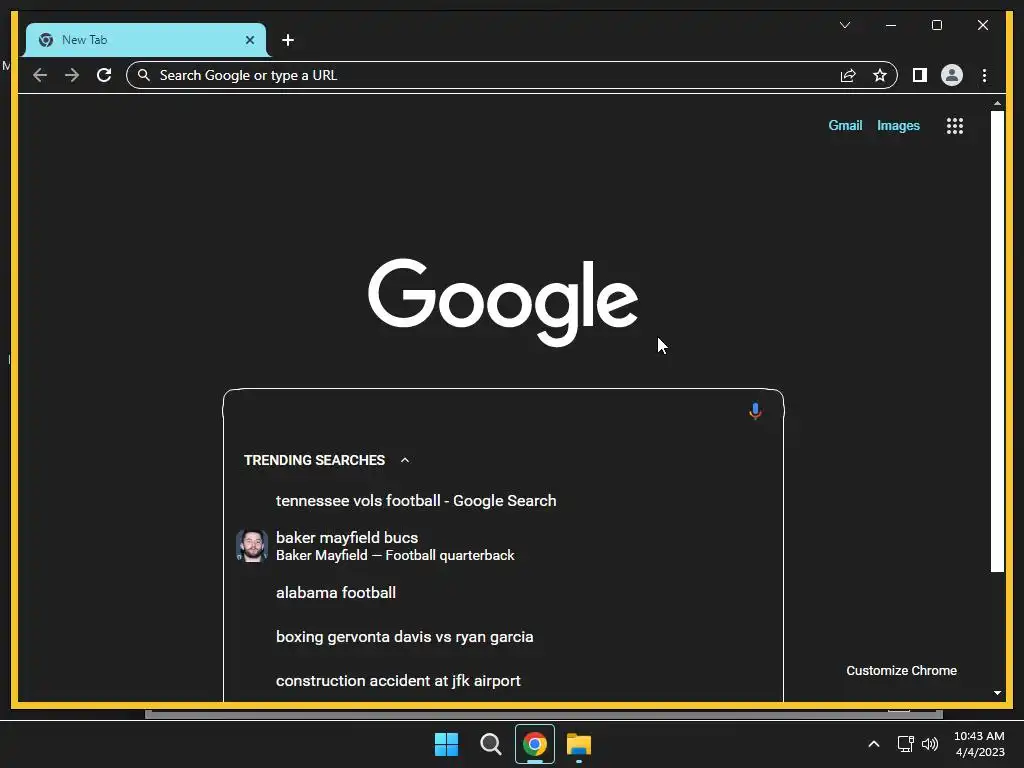
Task: Click scrollbar down arrow
Action: tap(997, 693)
